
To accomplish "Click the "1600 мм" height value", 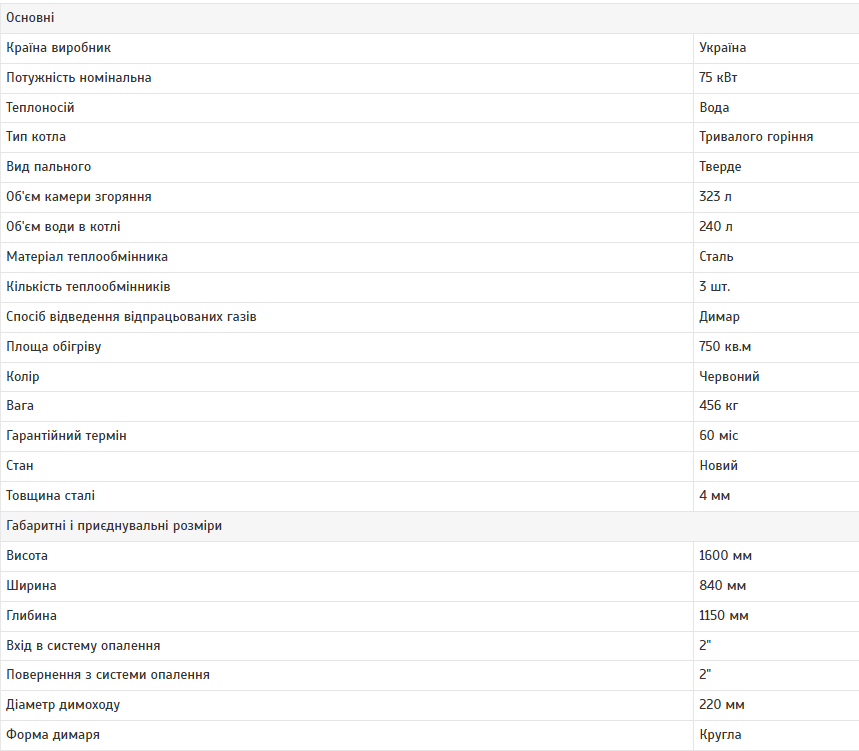I will click(726, 556).
